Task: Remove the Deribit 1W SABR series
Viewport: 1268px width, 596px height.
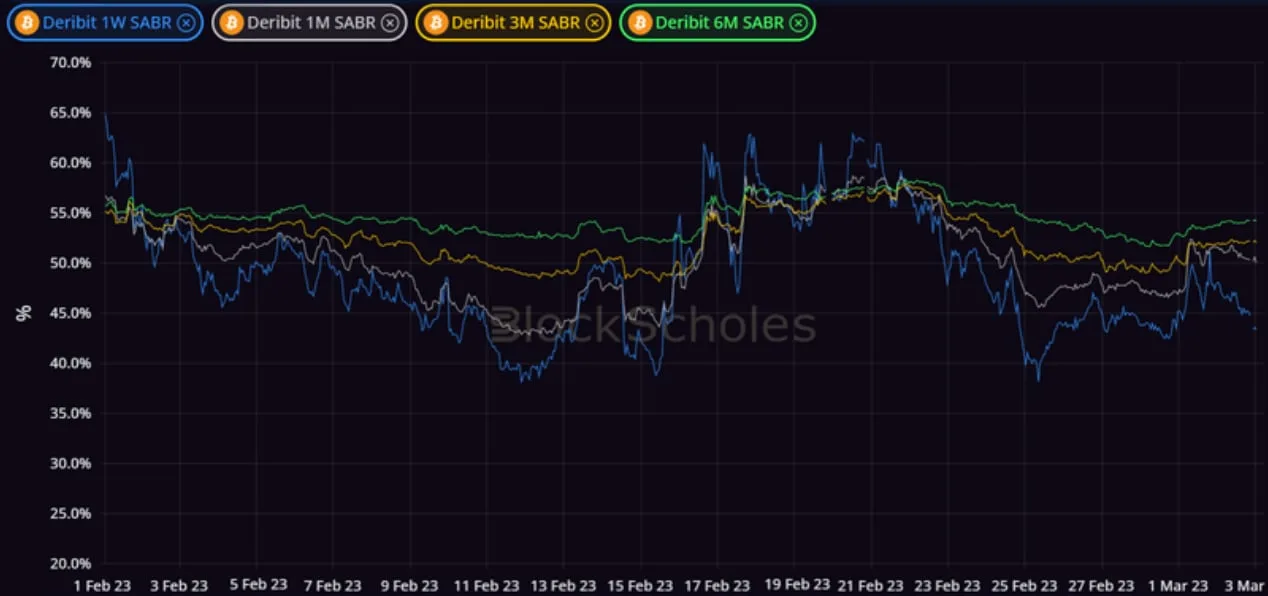Action: tap(185, 22)
